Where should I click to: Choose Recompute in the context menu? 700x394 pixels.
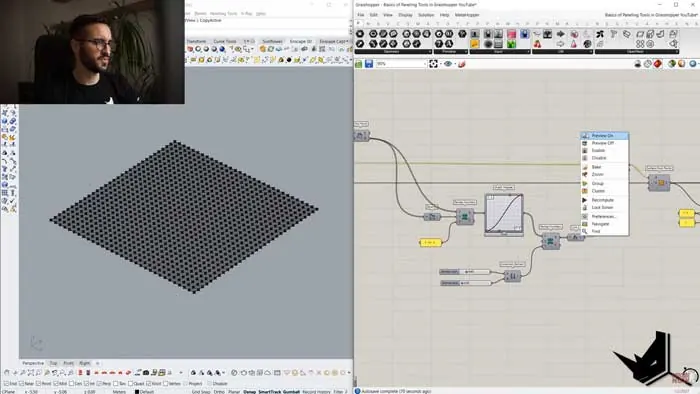[604, 200]
